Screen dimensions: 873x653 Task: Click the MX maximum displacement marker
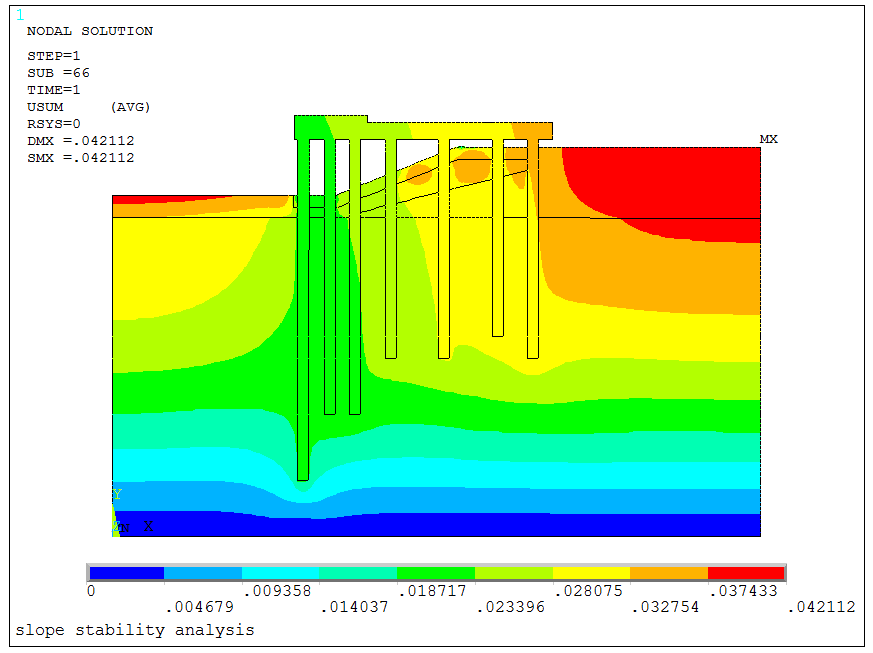[x=768, y=139]
